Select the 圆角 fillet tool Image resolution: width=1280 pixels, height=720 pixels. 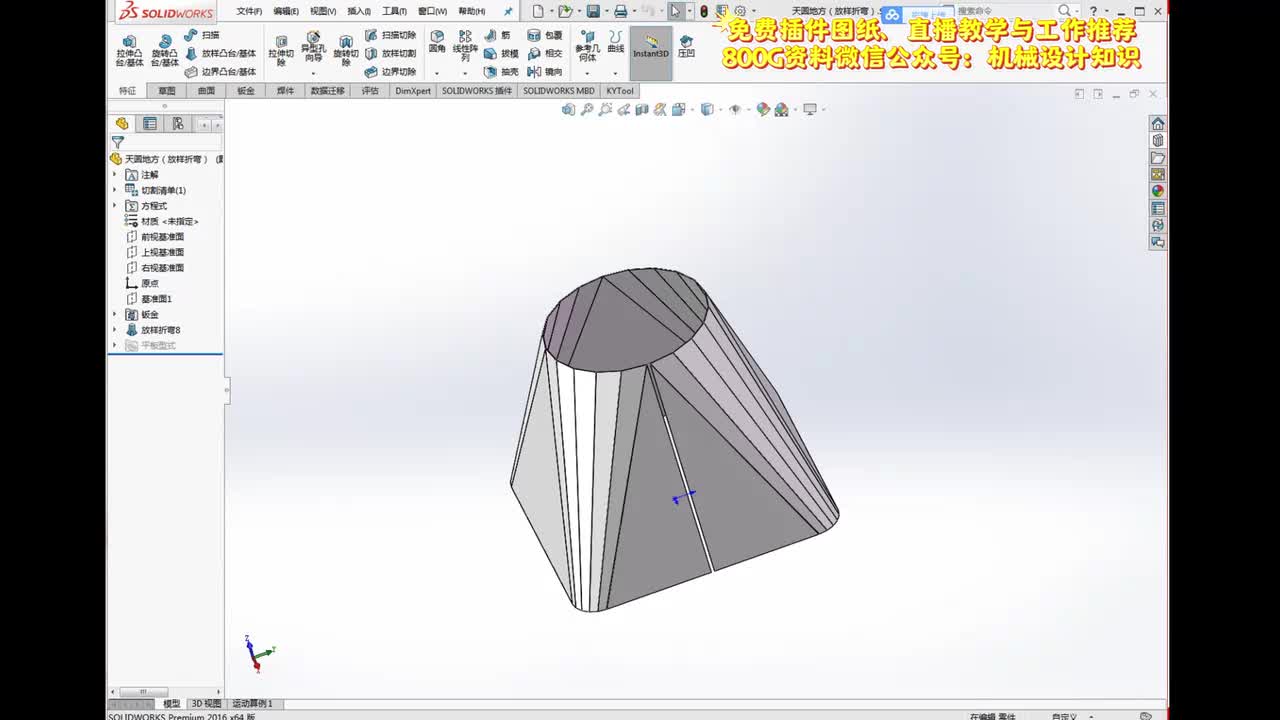click(x=437, y=41)
